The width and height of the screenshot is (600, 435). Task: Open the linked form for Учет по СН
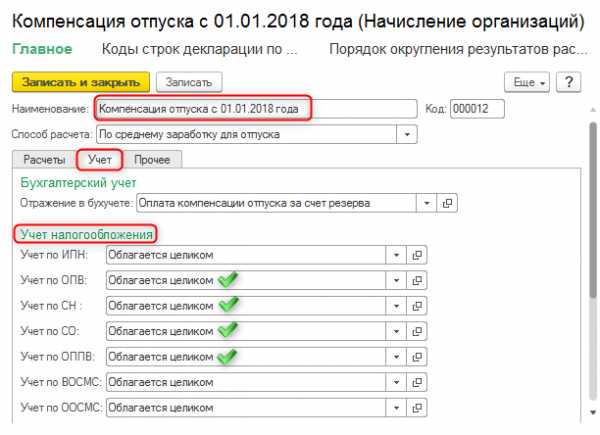419,305
